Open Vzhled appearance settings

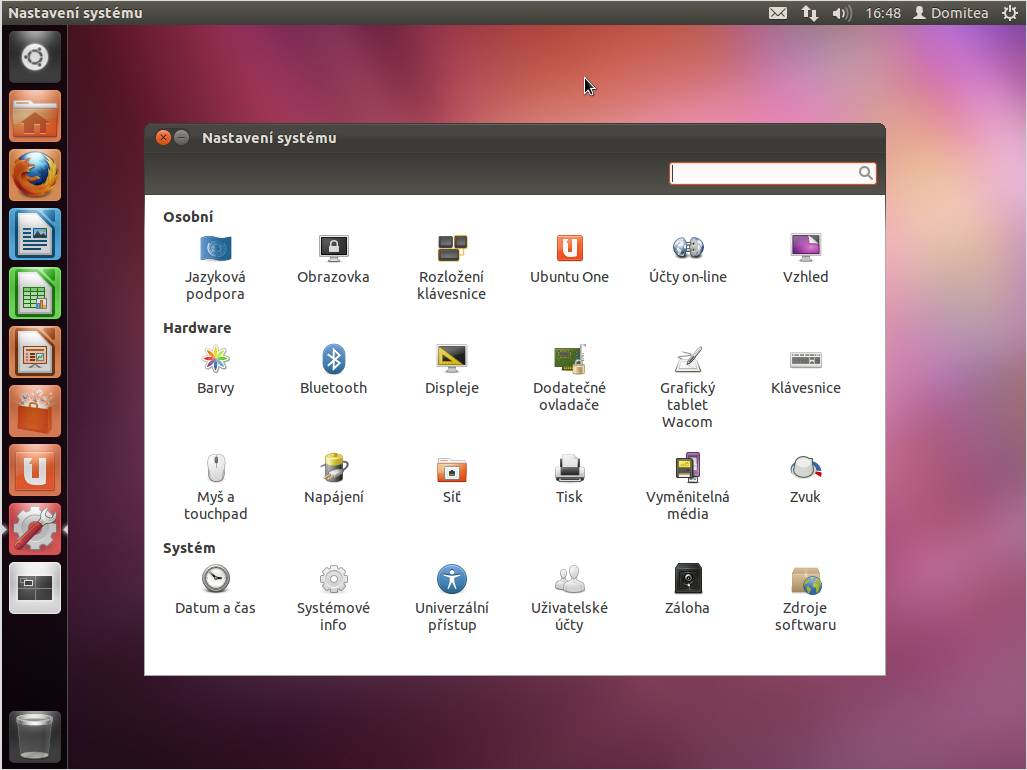click(x=805, y=249)
